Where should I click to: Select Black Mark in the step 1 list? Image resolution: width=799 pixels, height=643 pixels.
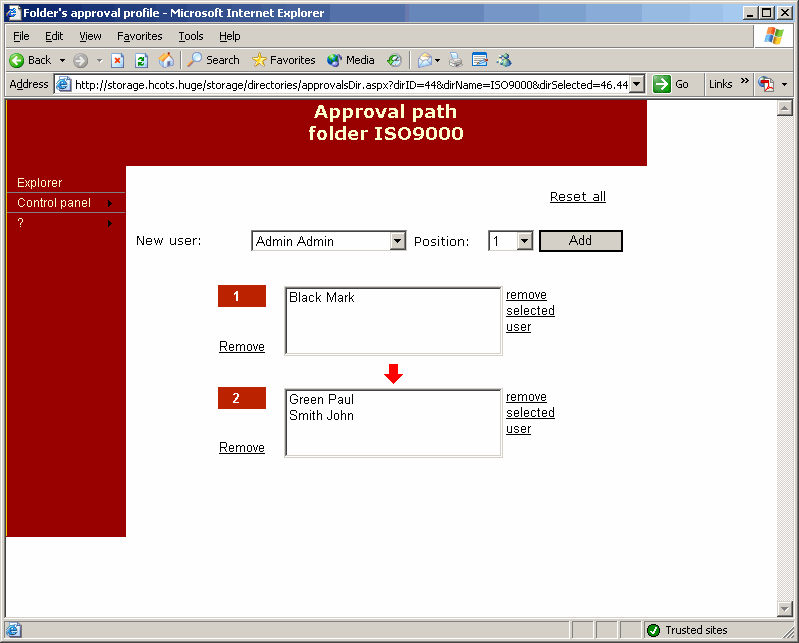click(322, 298)
